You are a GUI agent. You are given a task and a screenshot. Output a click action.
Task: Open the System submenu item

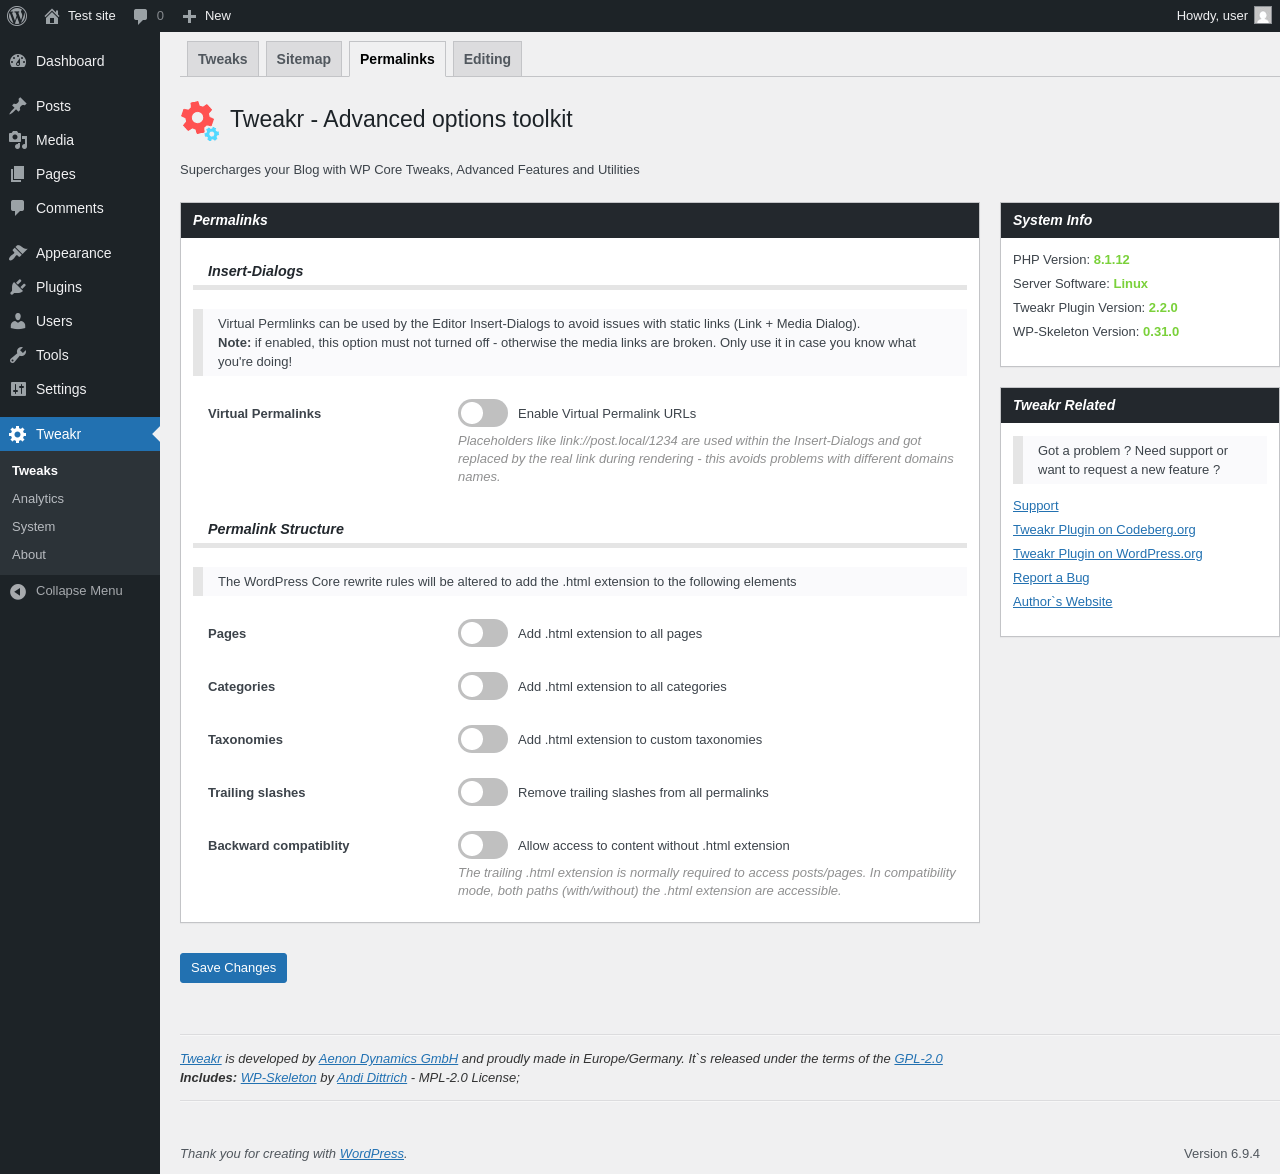click(34, 526)
